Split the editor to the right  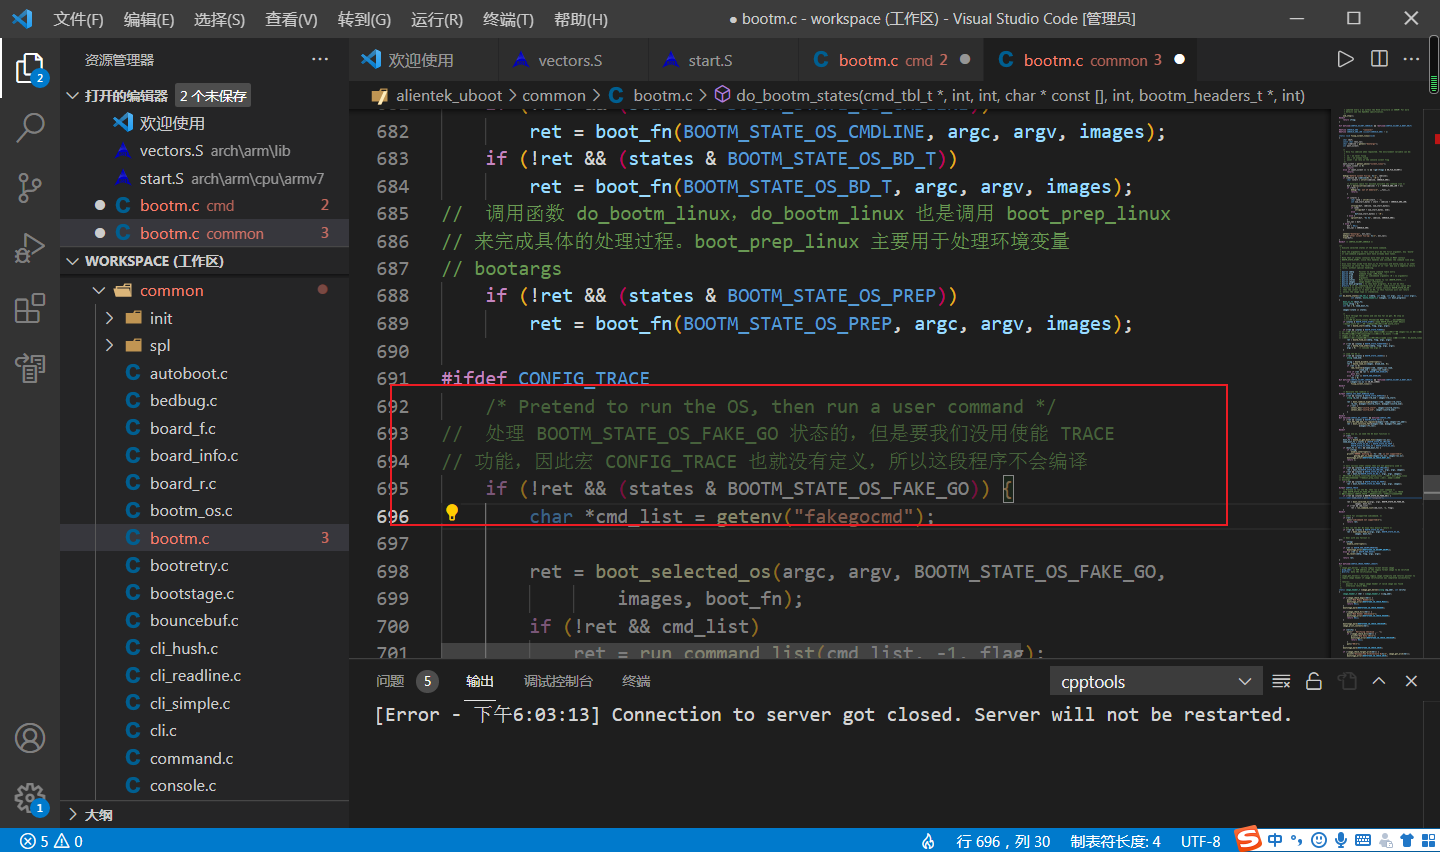click(x=1379, y=59)
